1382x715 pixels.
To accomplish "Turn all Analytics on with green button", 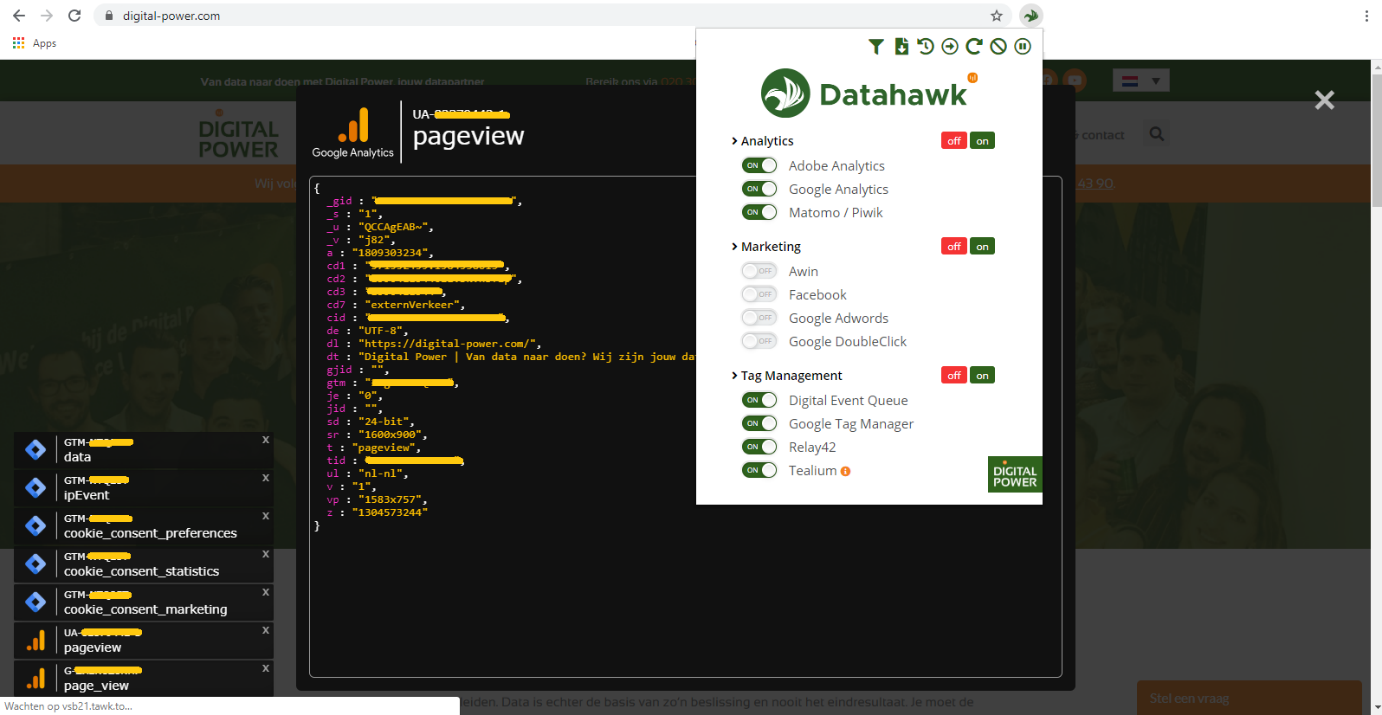I will click(982, 141).
